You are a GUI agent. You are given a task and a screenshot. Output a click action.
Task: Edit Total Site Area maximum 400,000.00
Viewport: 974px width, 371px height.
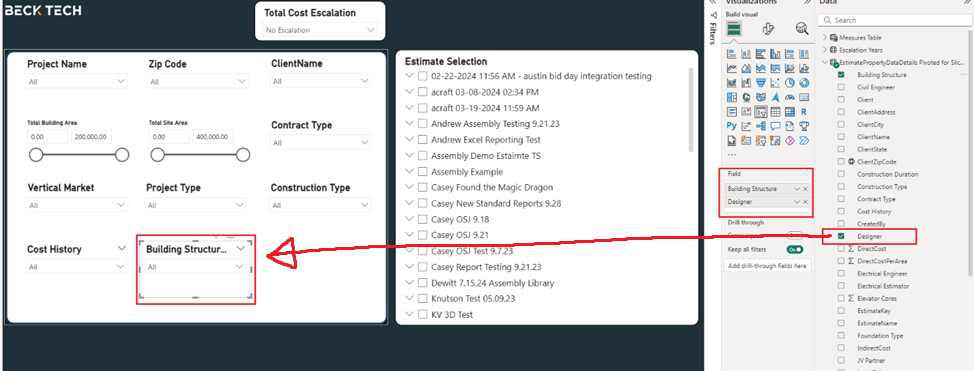[x=212, y=137]
